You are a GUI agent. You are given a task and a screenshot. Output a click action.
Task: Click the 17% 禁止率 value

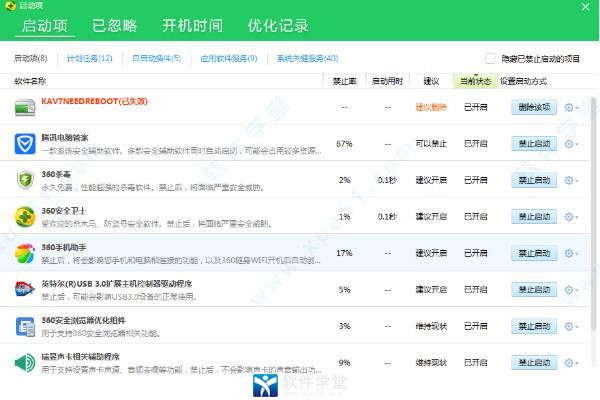(344, 253)
